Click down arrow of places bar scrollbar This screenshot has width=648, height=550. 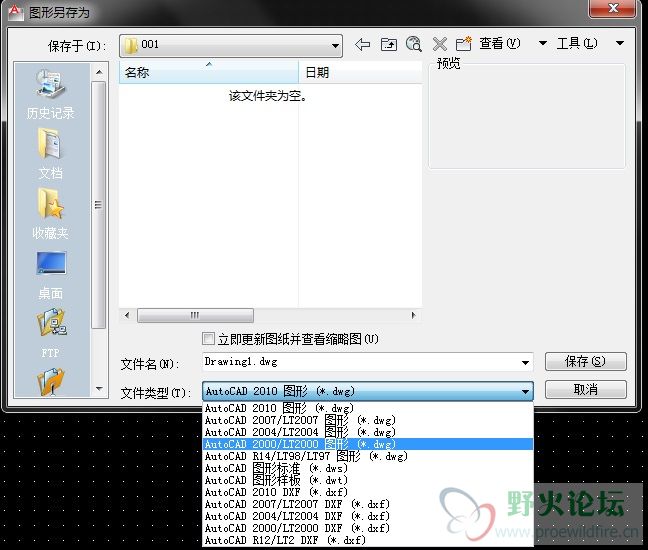point(99,388)
